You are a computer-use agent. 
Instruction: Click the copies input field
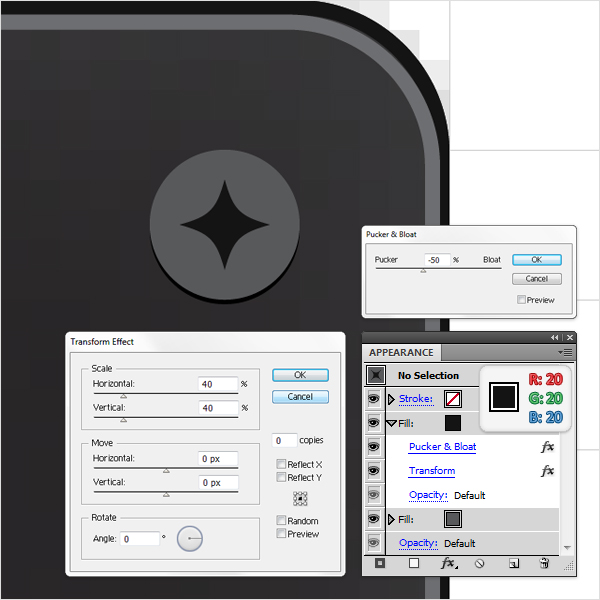tap(284, 440)
